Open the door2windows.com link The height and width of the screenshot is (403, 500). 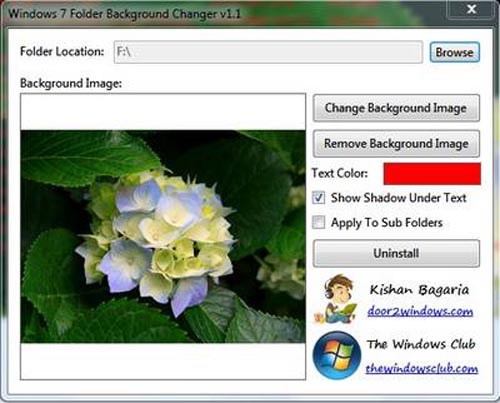[420, 311]
